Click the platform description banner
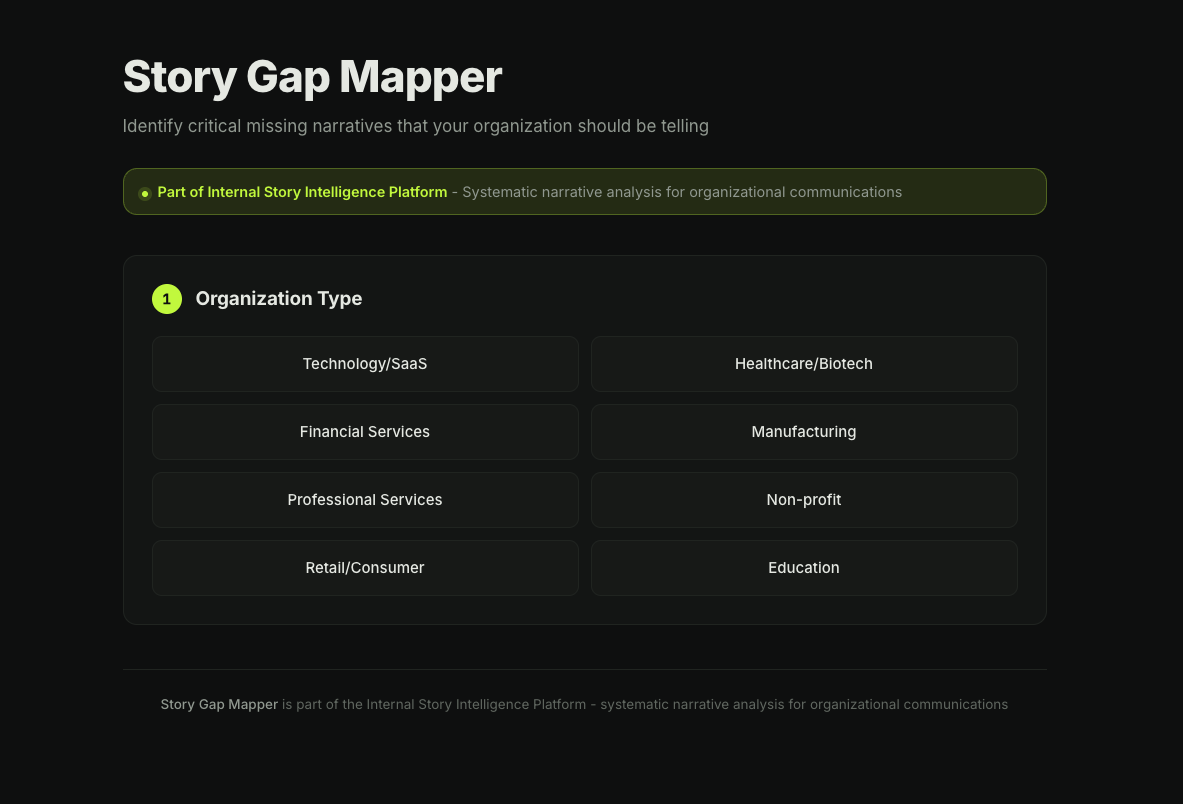The image size is (1183, 804). pyautogui.click(x=585, y=191)
